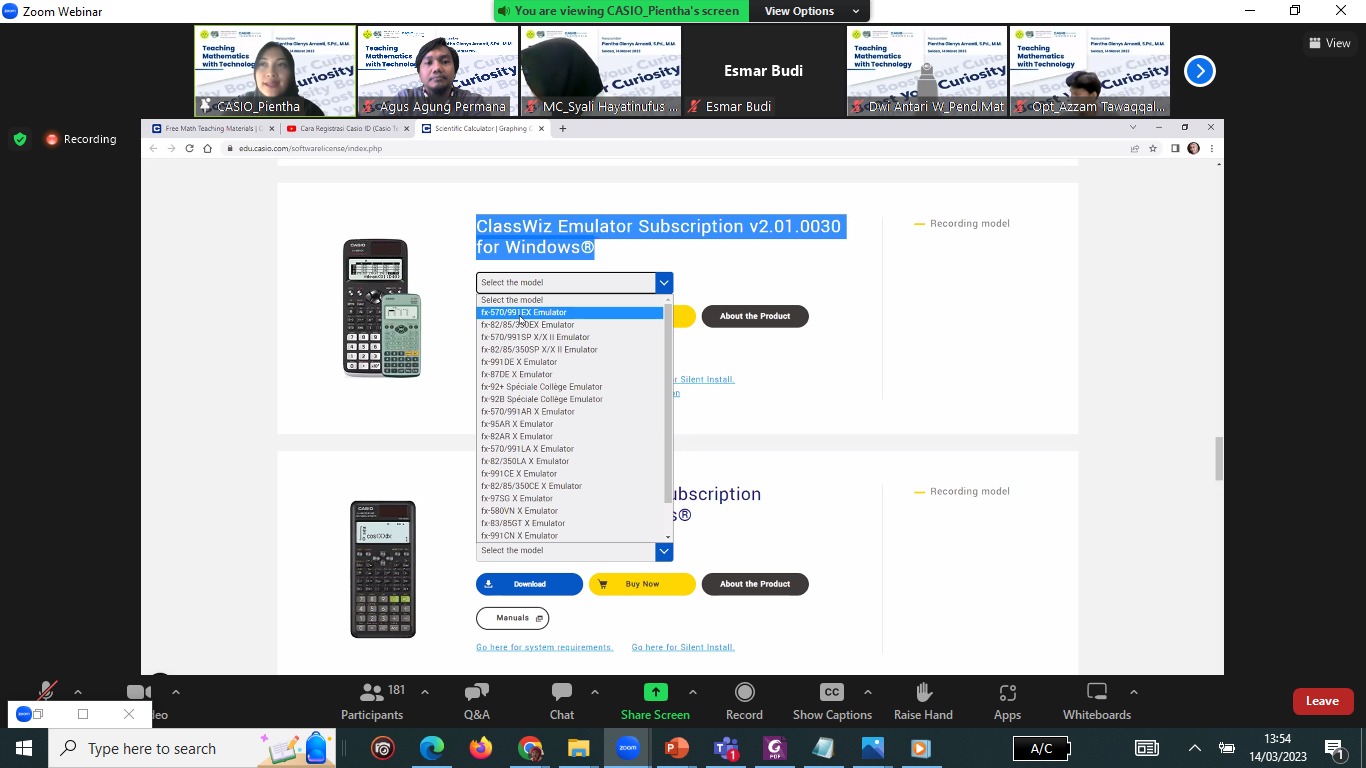Open the notification center icon
This screenshot has width=1366, height=768.
click(1335, 748)
